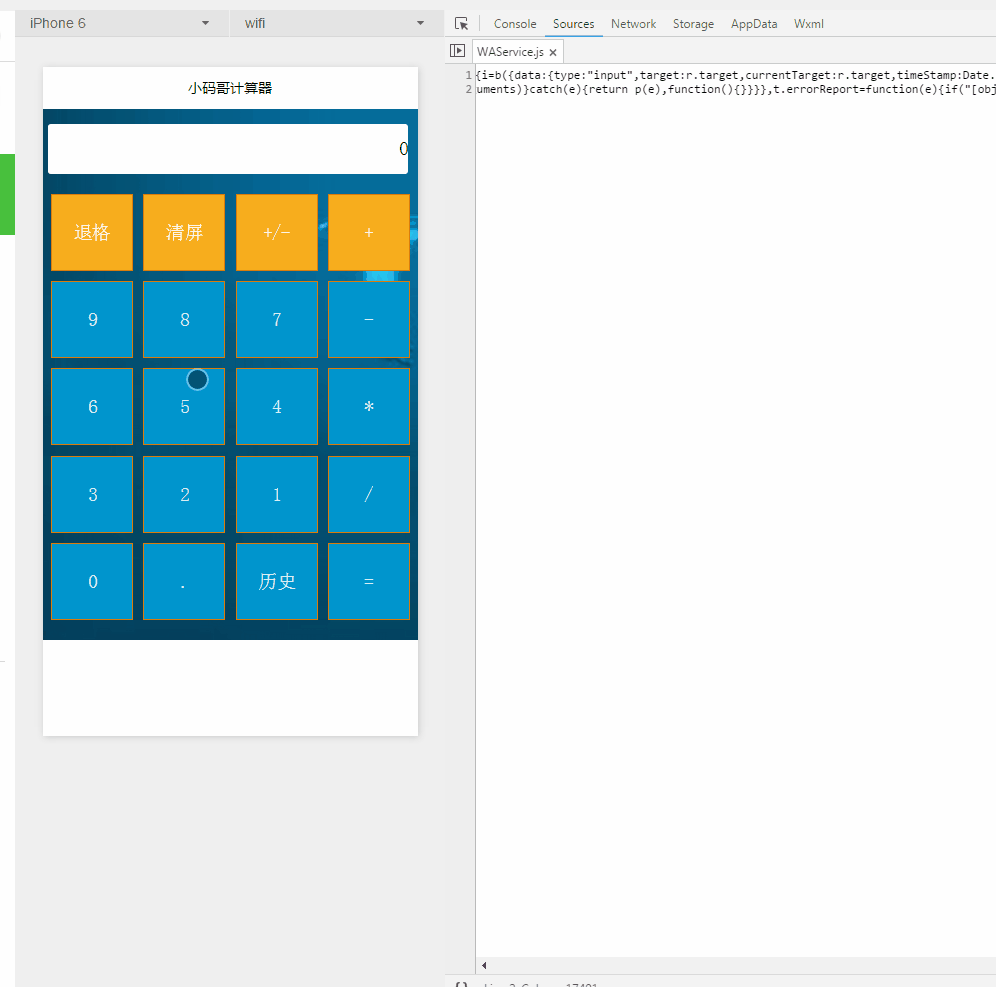The image size is (996, 987).
Task: Switch to the AppData tab
Action: (754, 24)
